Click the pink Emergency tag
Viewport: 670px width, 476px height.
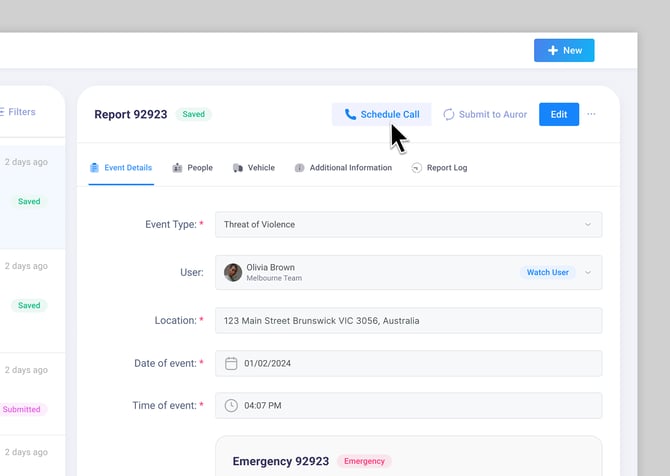(x=364, y=461)
